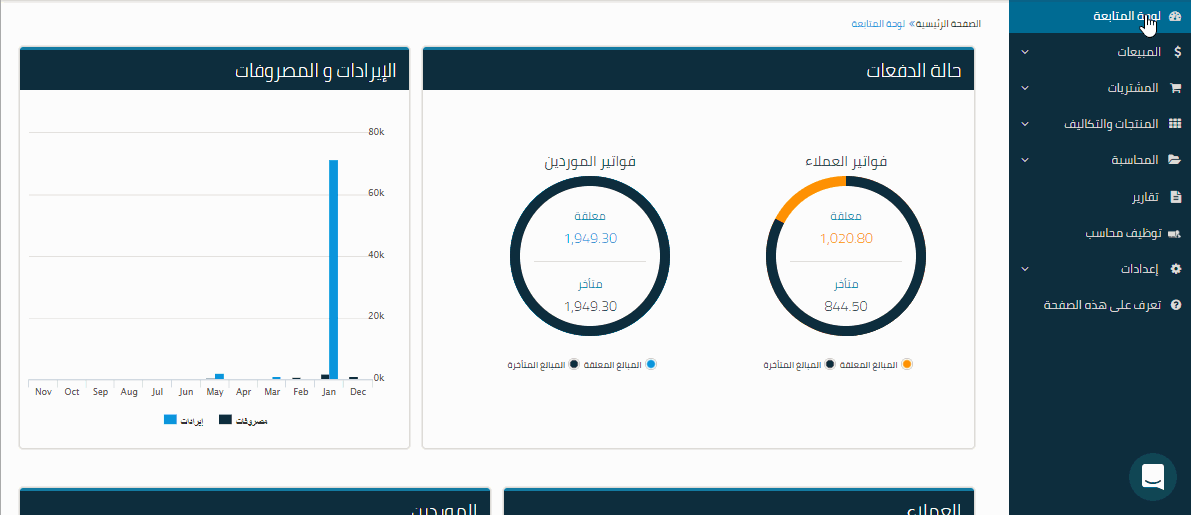Expand the المشتريات submenu chevron
The height and width of the screenshot is (515, 1191).
pos(1024,88)
